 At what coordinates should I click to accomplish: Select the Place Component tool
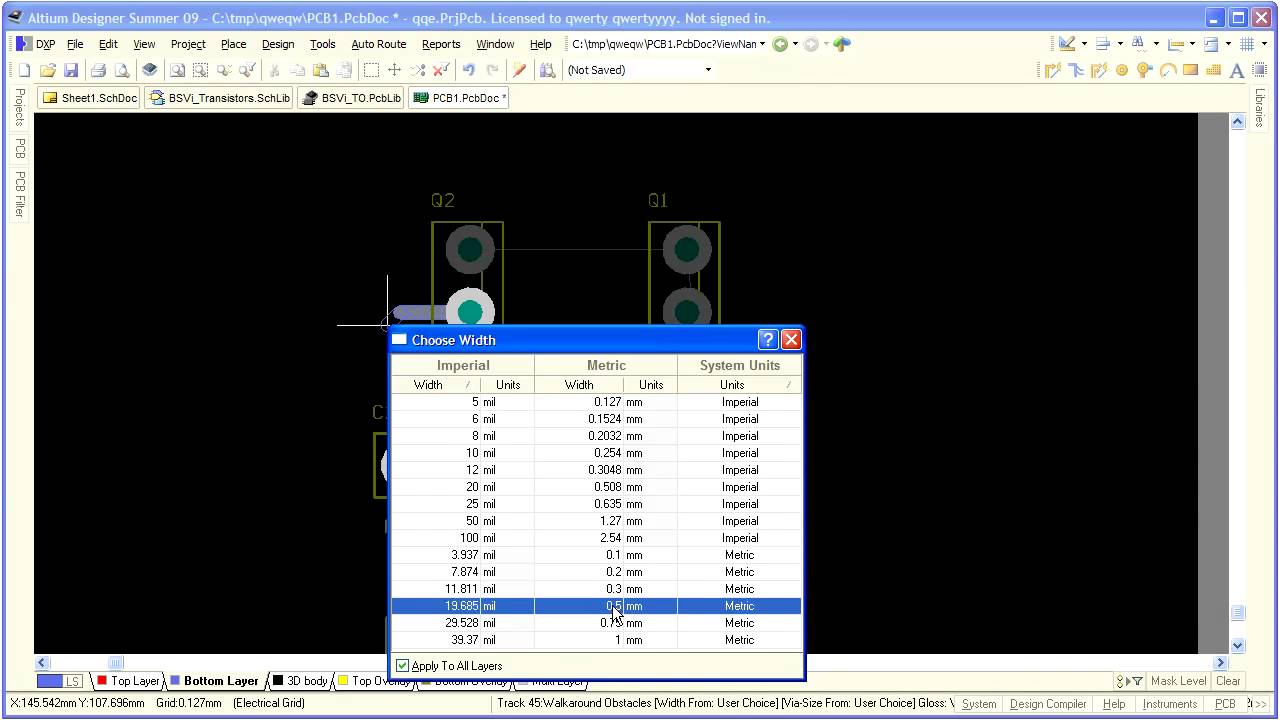tap(1259, 70)
